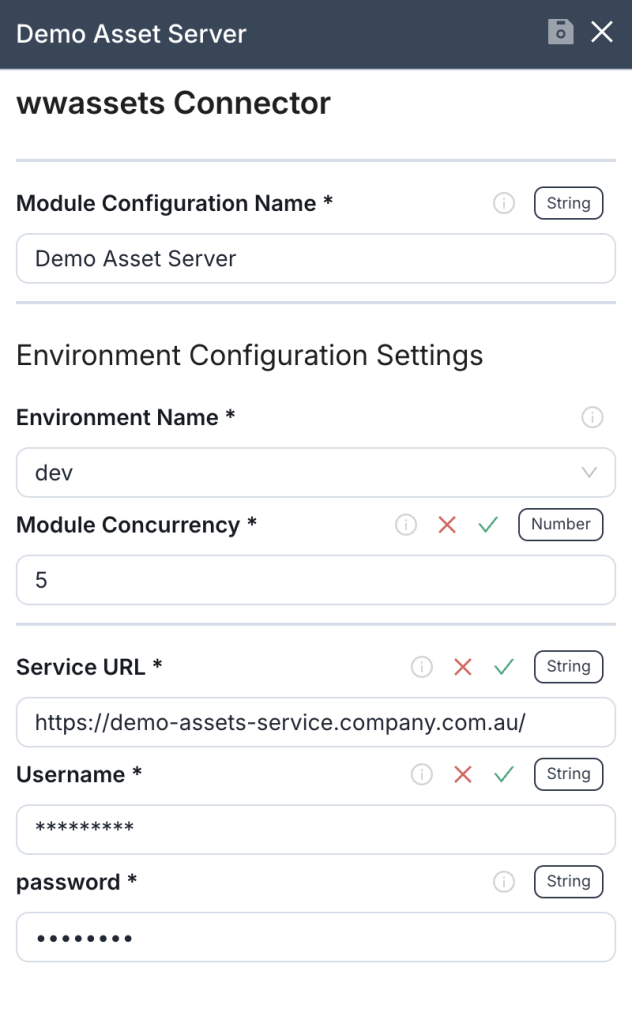Open the Environment Name dropdown showing dev
The image size is (632, 1024).
click(316, 472)
